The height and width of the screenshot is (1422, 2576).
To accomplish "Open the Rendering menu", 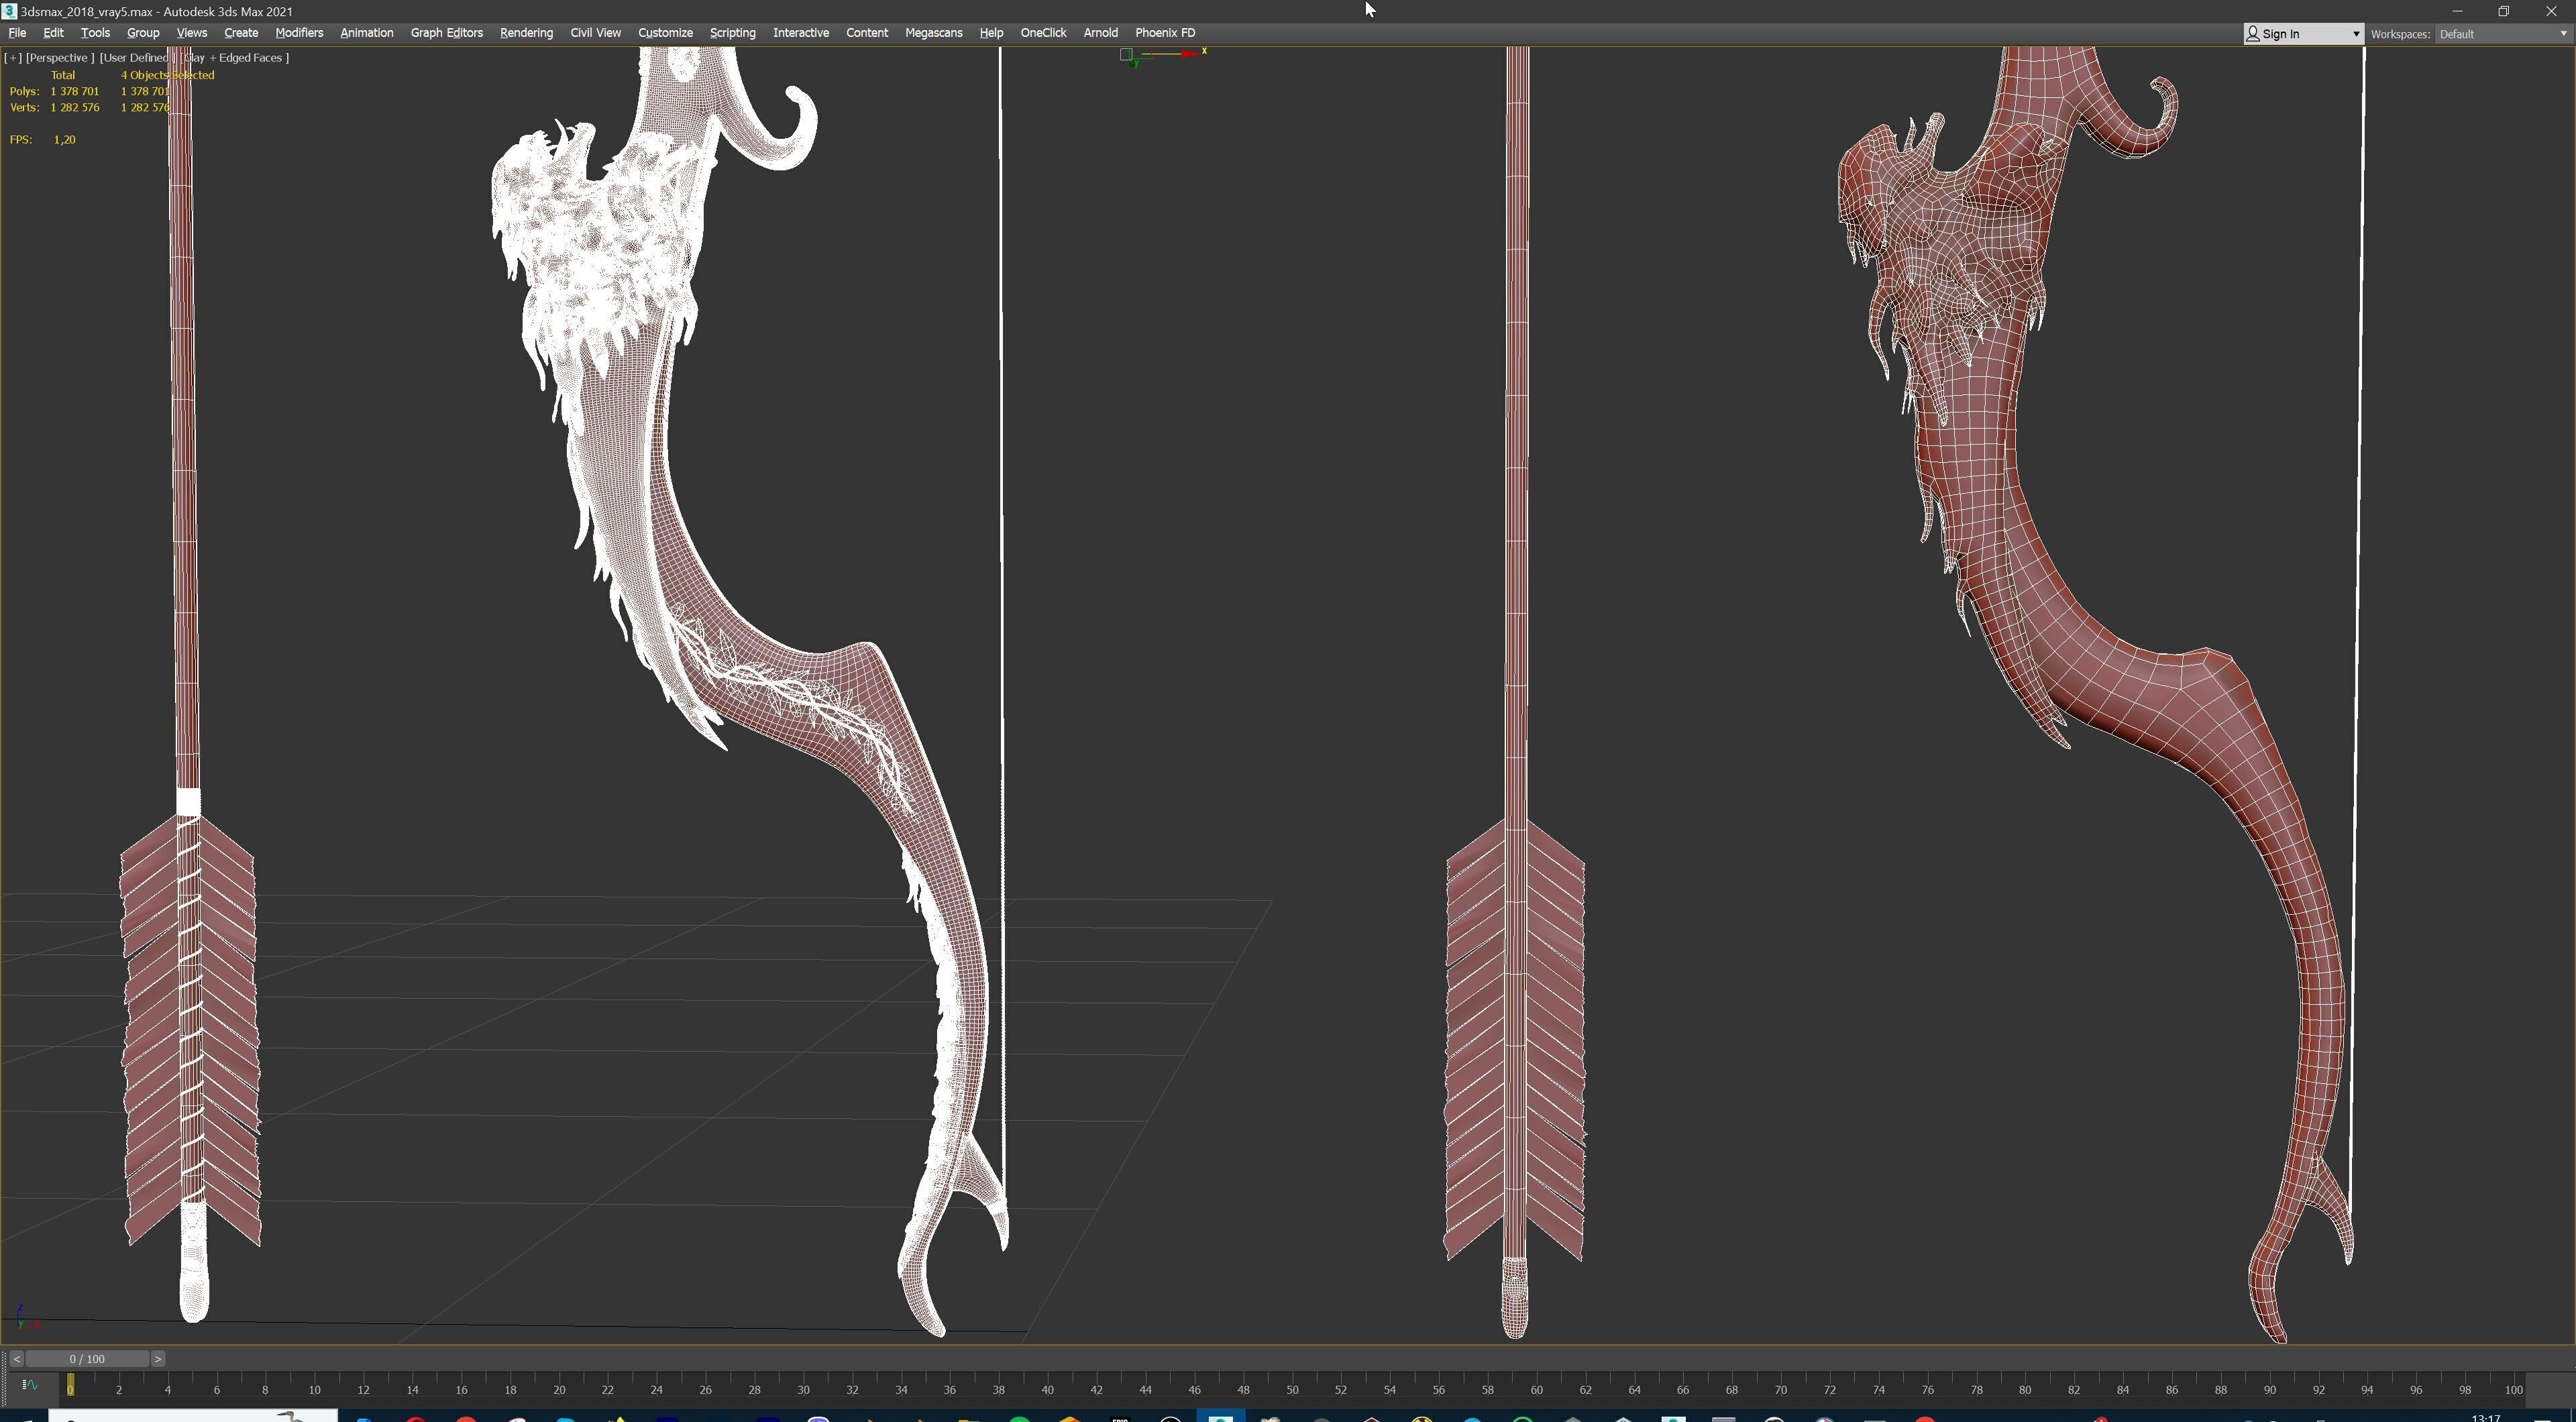I will [x=526, y=33].
